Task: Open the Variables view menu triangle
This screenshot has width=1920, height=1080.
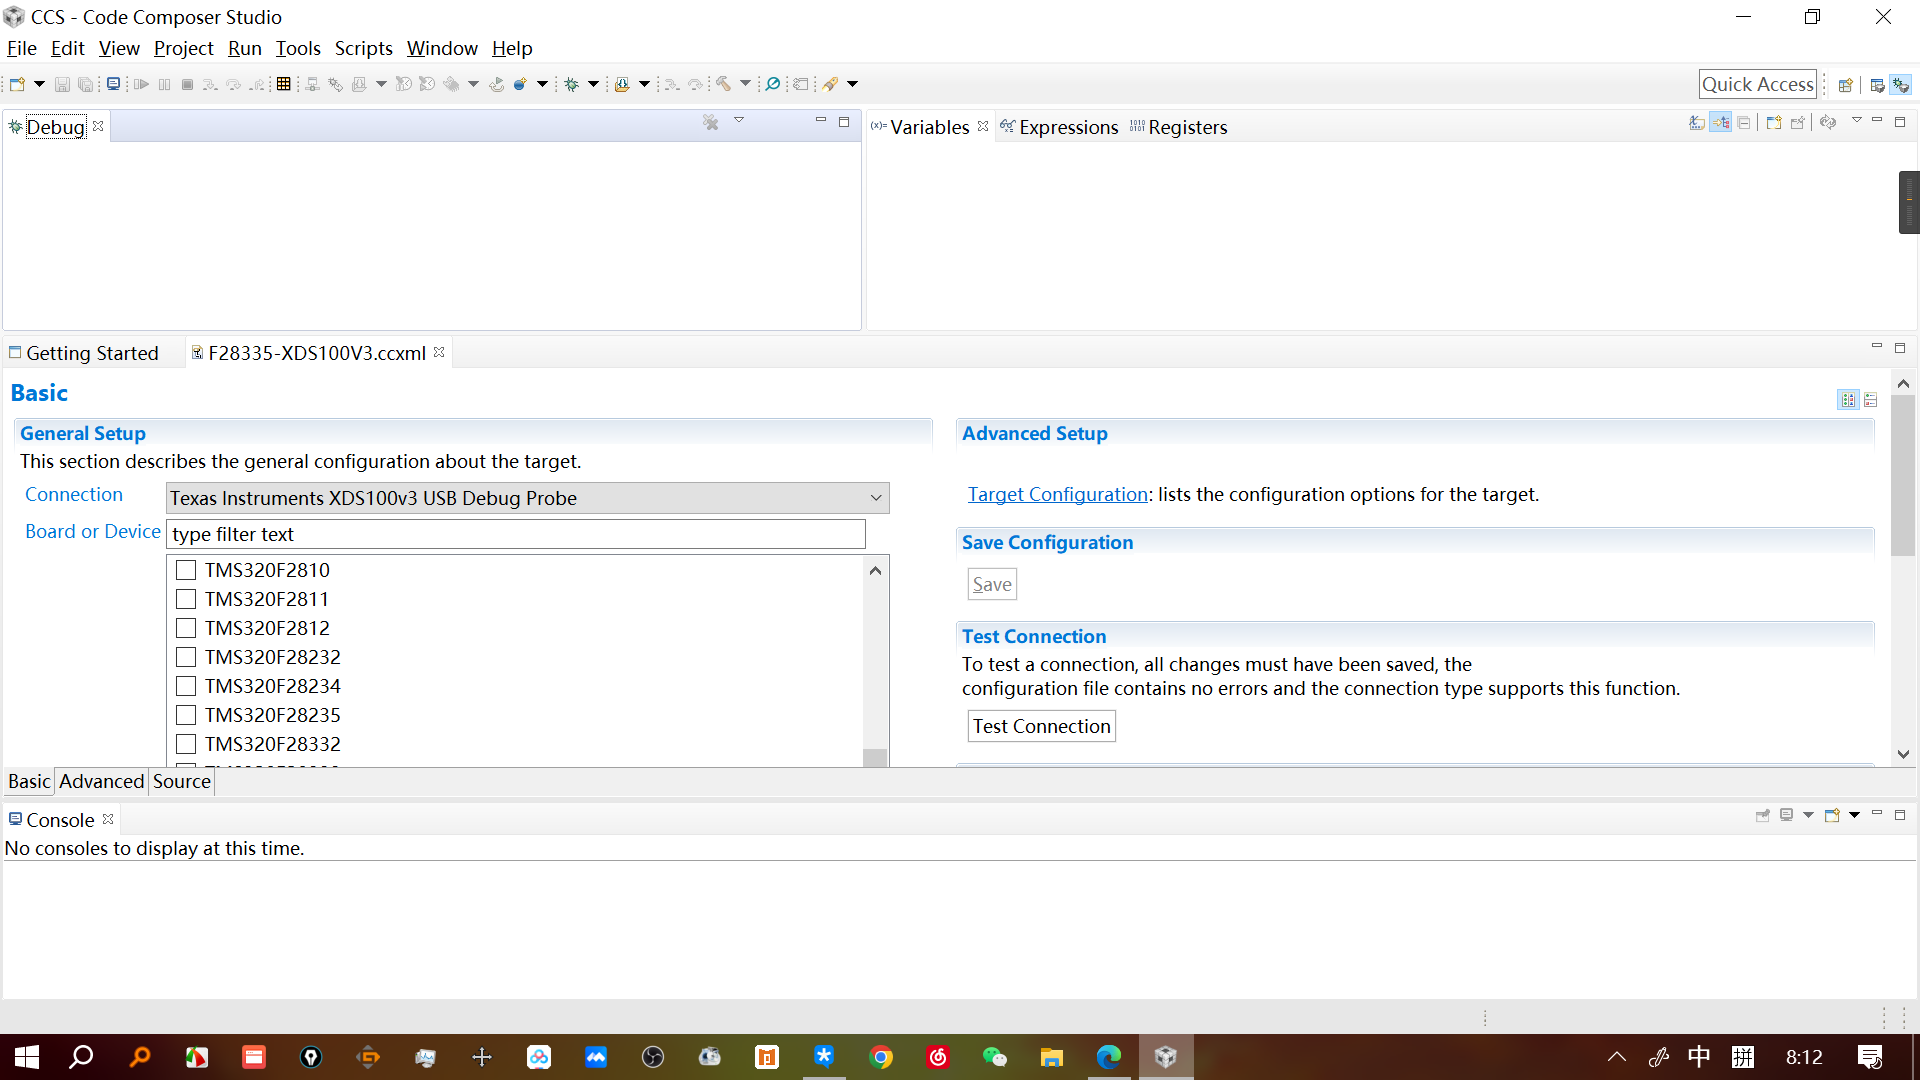Action: 1856,120
